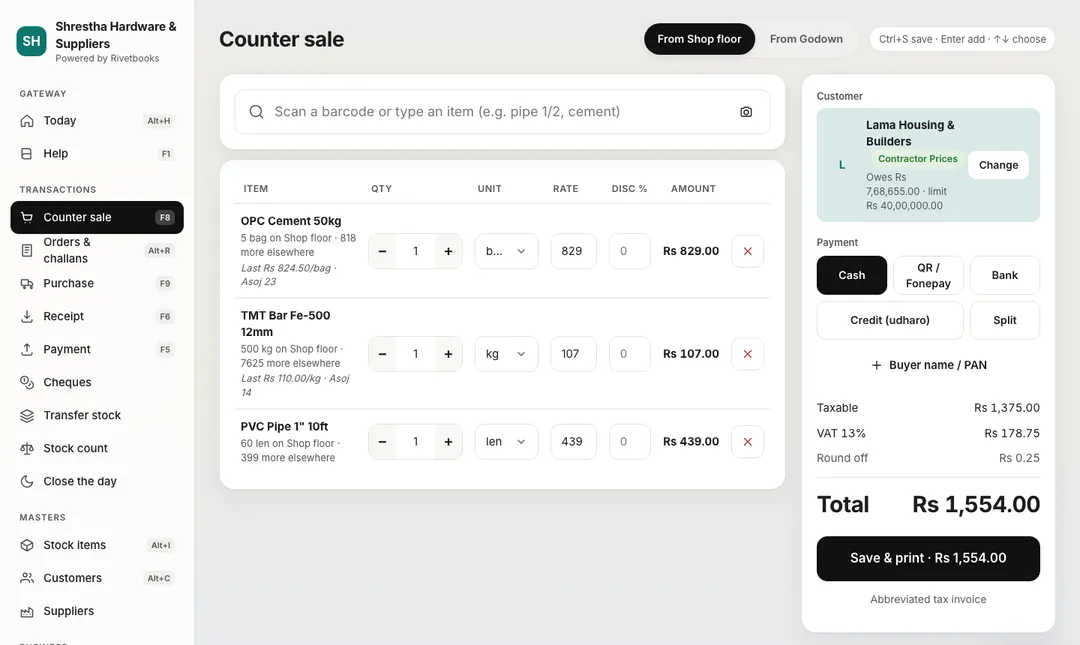Screen dimensions: 1080x645
Task: Edit rate 107 for TMT Bar
Action: point(573,354)
